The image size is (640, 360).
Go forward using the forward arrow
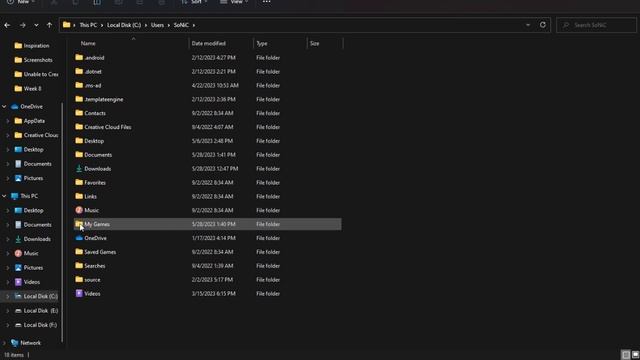click(x=22, y=25)
